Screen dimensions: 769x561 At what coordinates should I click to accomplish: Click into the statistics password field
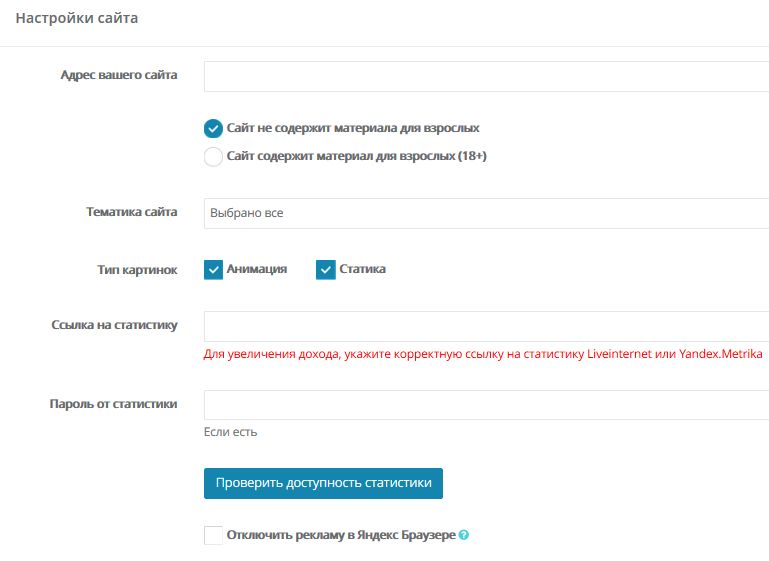486,405
